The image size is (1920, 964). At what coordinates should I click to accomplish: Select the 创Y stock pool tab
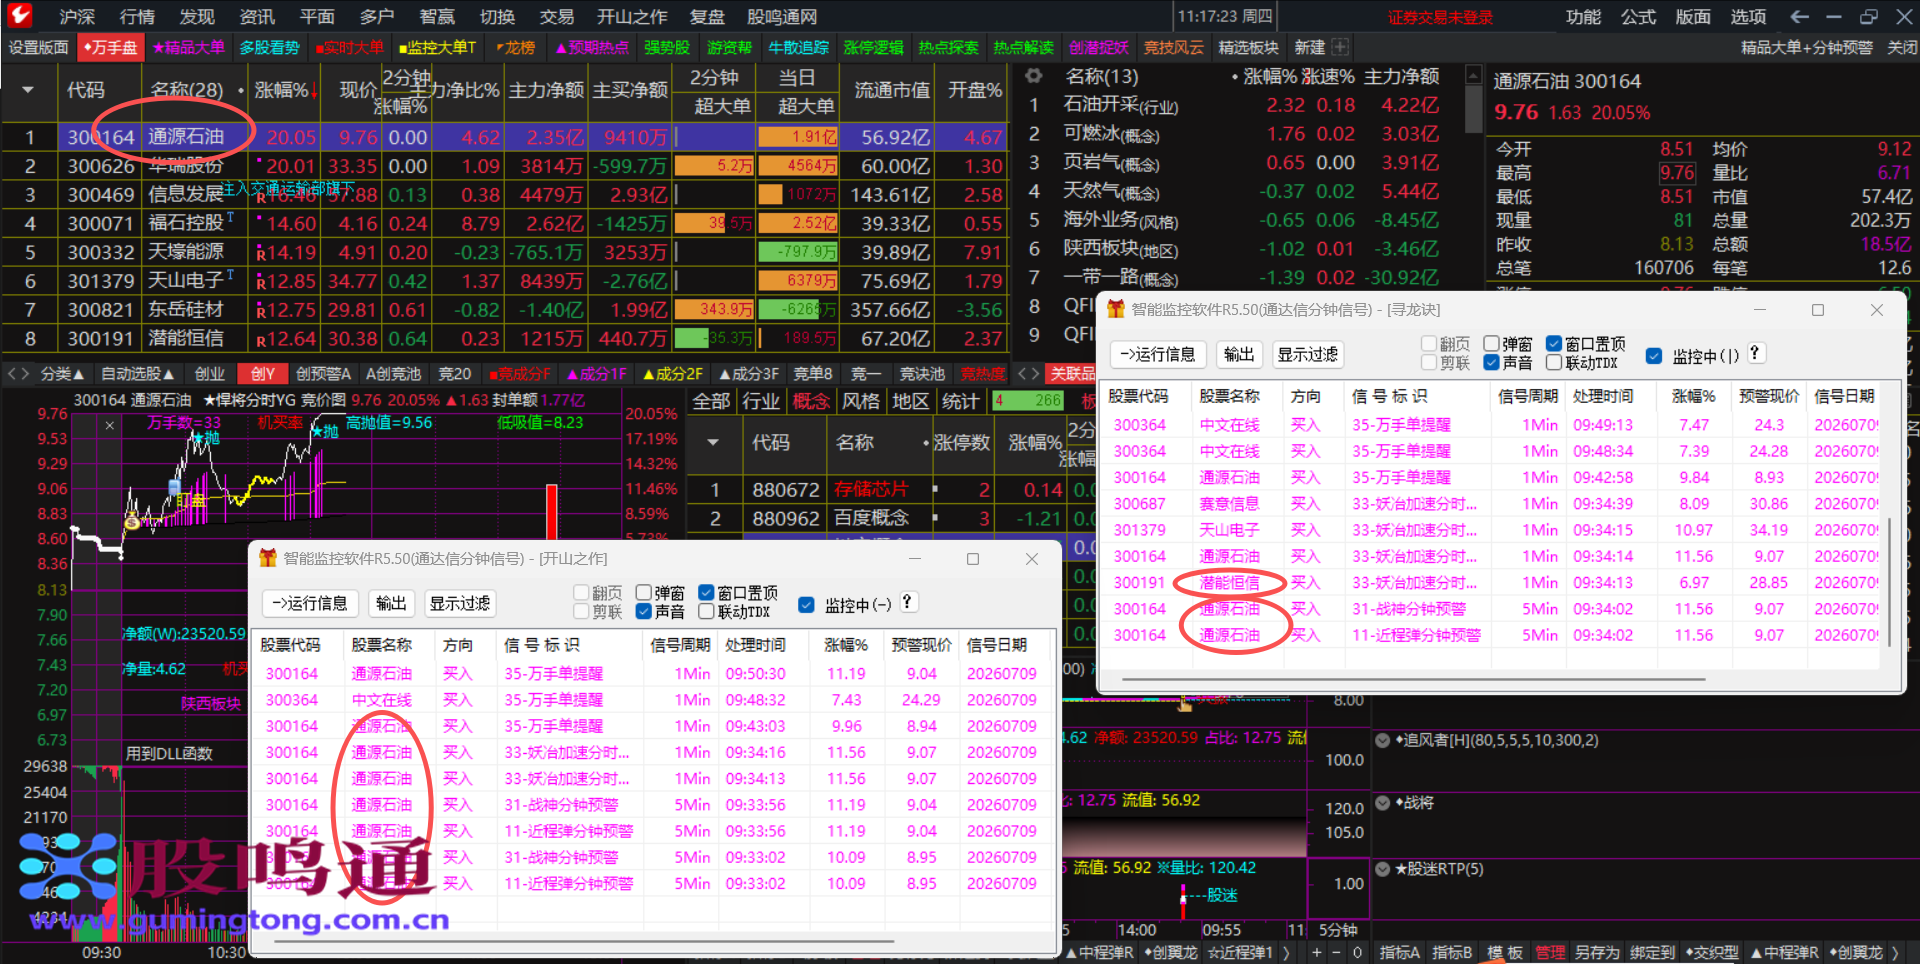click(x=263, y=373)
